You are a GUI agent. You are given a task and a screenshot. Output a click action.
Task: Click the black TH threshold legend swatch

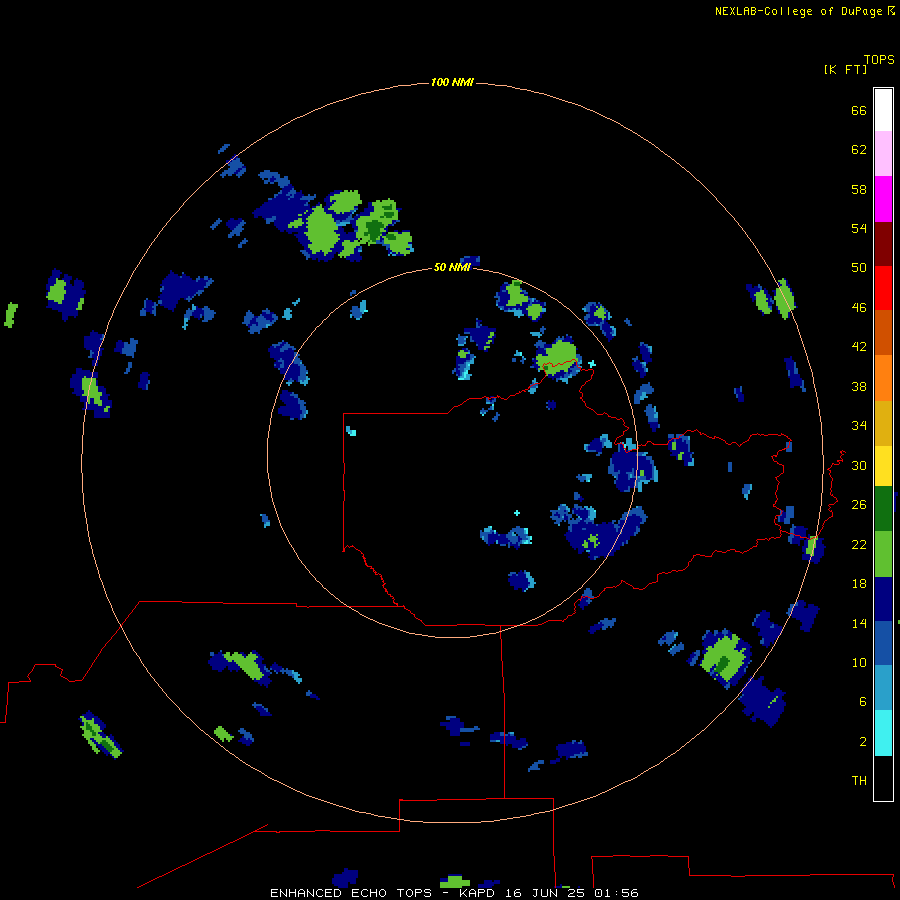(x=883, y=778)
